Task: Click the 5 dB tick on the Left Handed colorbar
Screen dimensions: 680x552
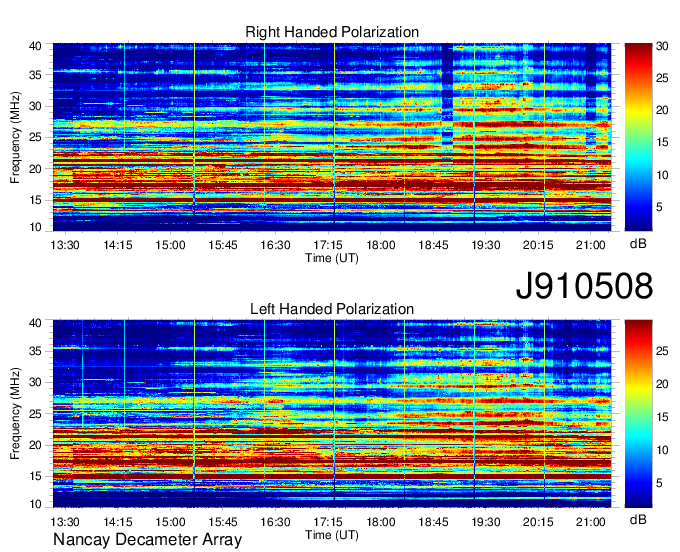Action: pyautogui.click(x=659, y=483)
